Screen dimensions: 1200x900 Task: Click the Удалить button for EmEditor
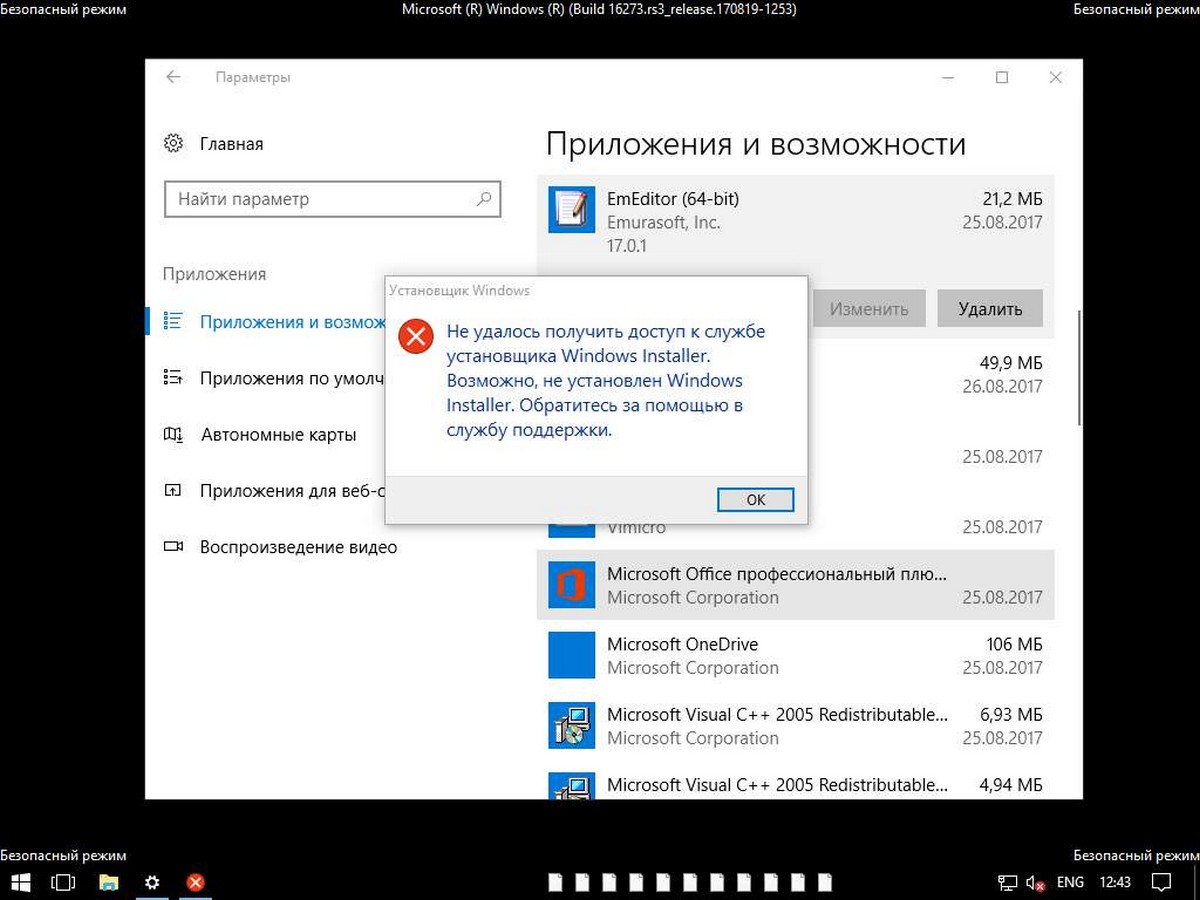(990, 309)
